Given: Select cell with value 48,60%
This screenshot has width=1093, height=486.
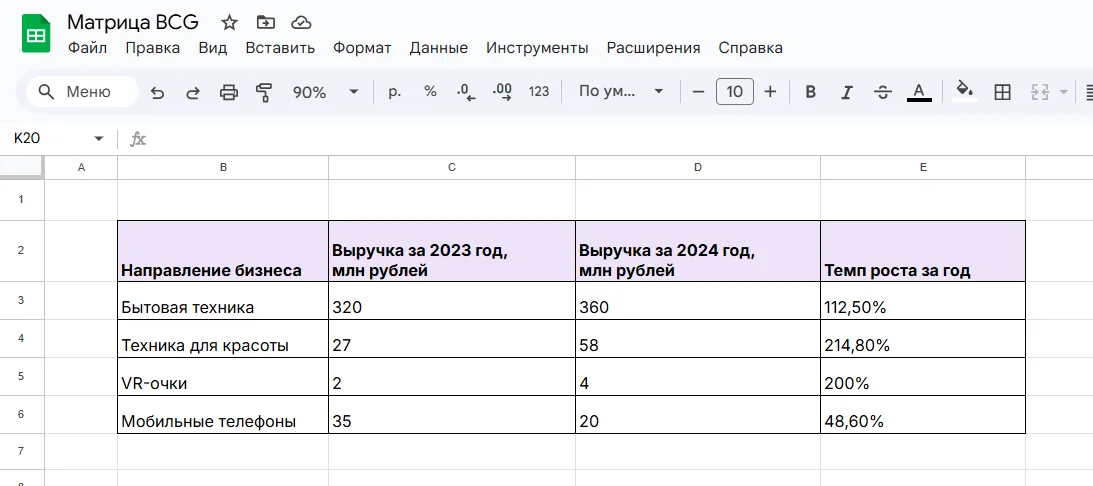Looking at the screenshot, I should pos(923,414).
